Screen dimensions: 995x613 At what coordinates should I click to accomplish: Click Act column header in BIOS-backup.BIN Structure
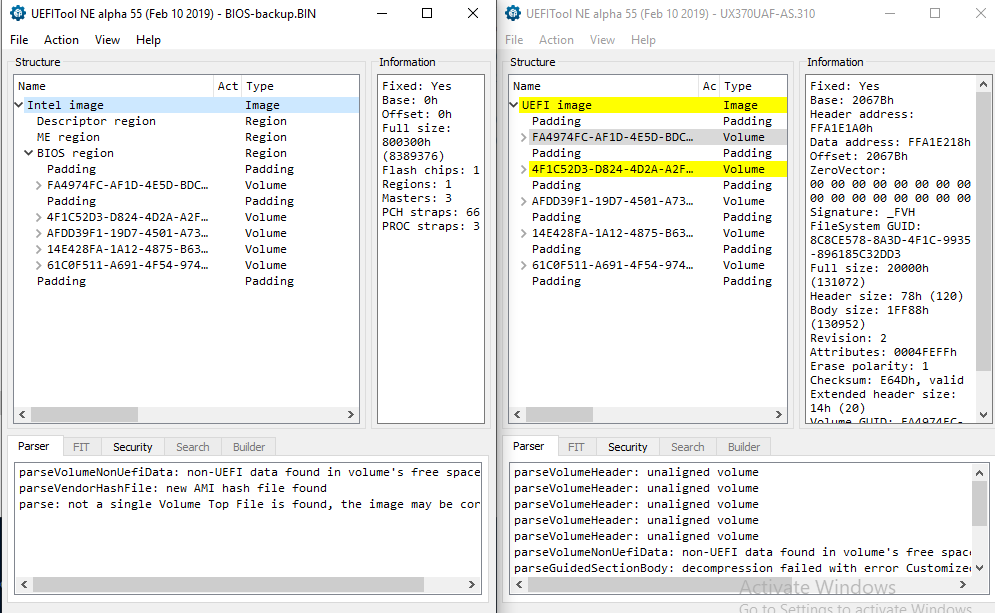click(x=228, y=86)
